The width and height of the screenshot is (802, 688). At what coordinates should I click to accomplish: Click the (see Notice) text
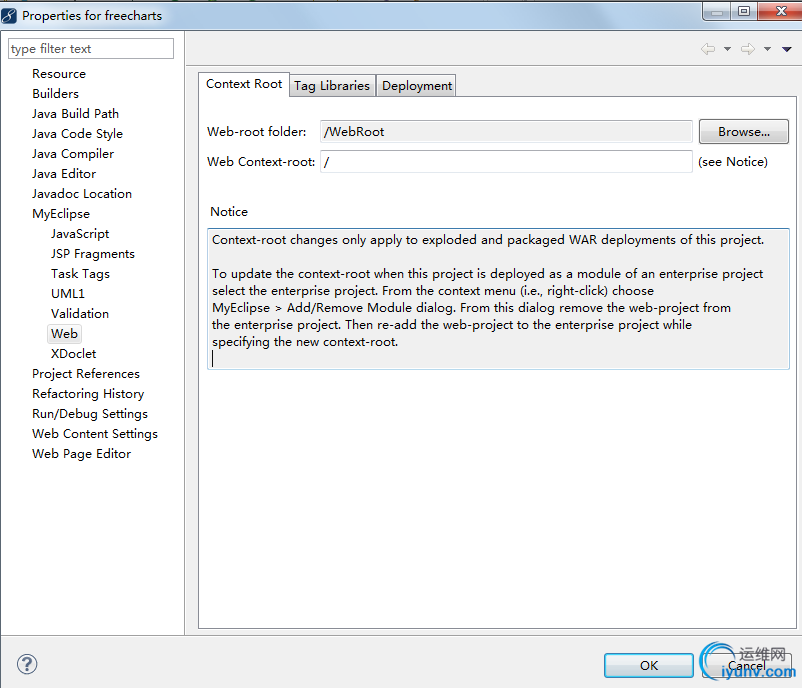click(x=732, y=162)
